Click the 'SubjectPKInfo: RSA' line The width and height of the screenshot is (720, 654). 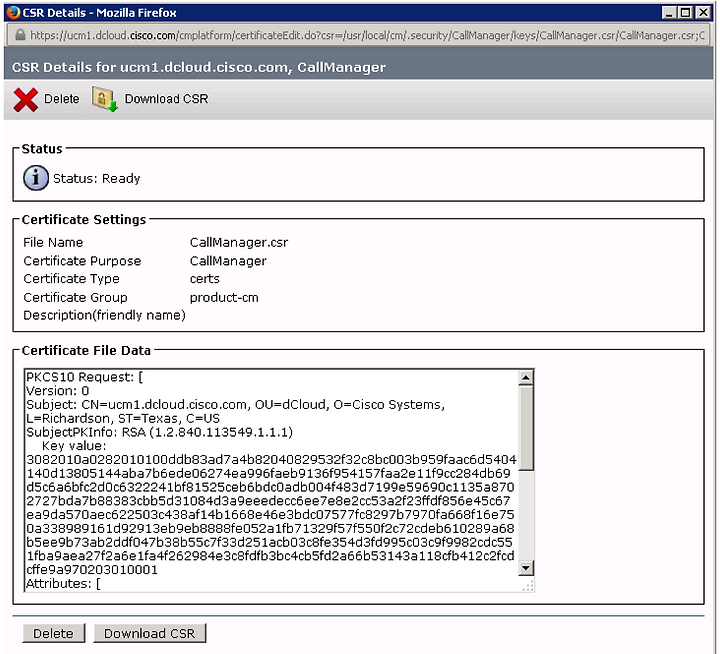(x=159, y=432)
